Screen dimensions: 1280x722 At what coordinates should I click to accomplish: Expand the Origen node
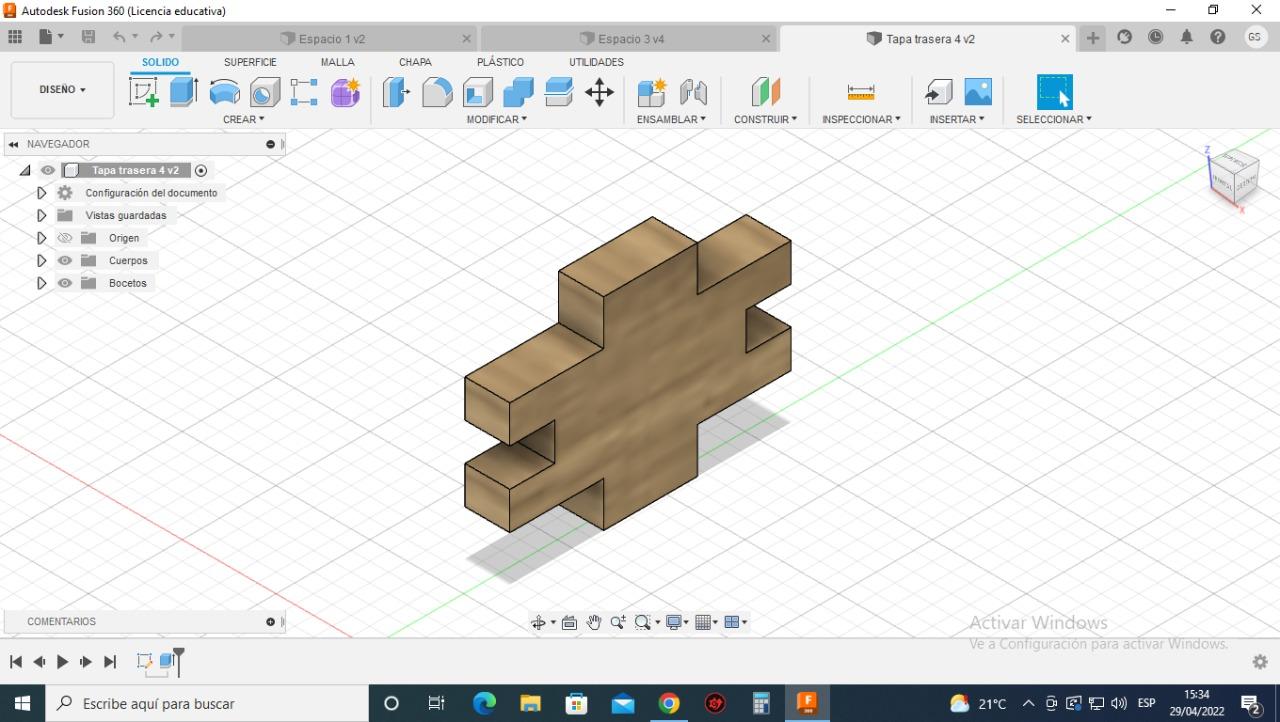(41, 238)
